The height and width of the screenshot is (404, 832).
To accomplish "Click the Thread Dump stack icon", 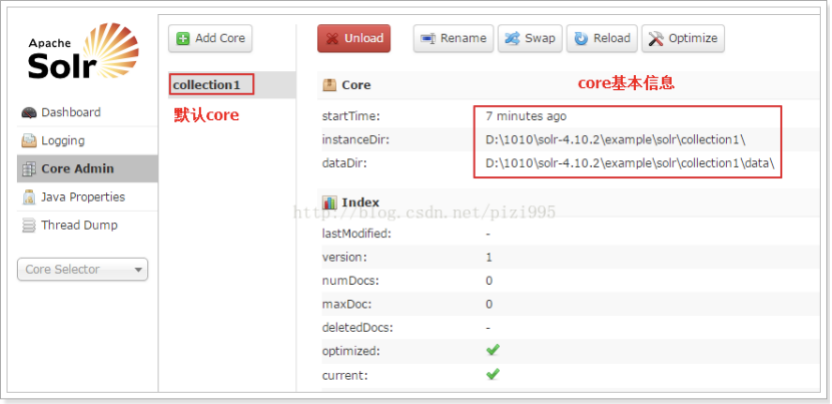I will [29, 225].
